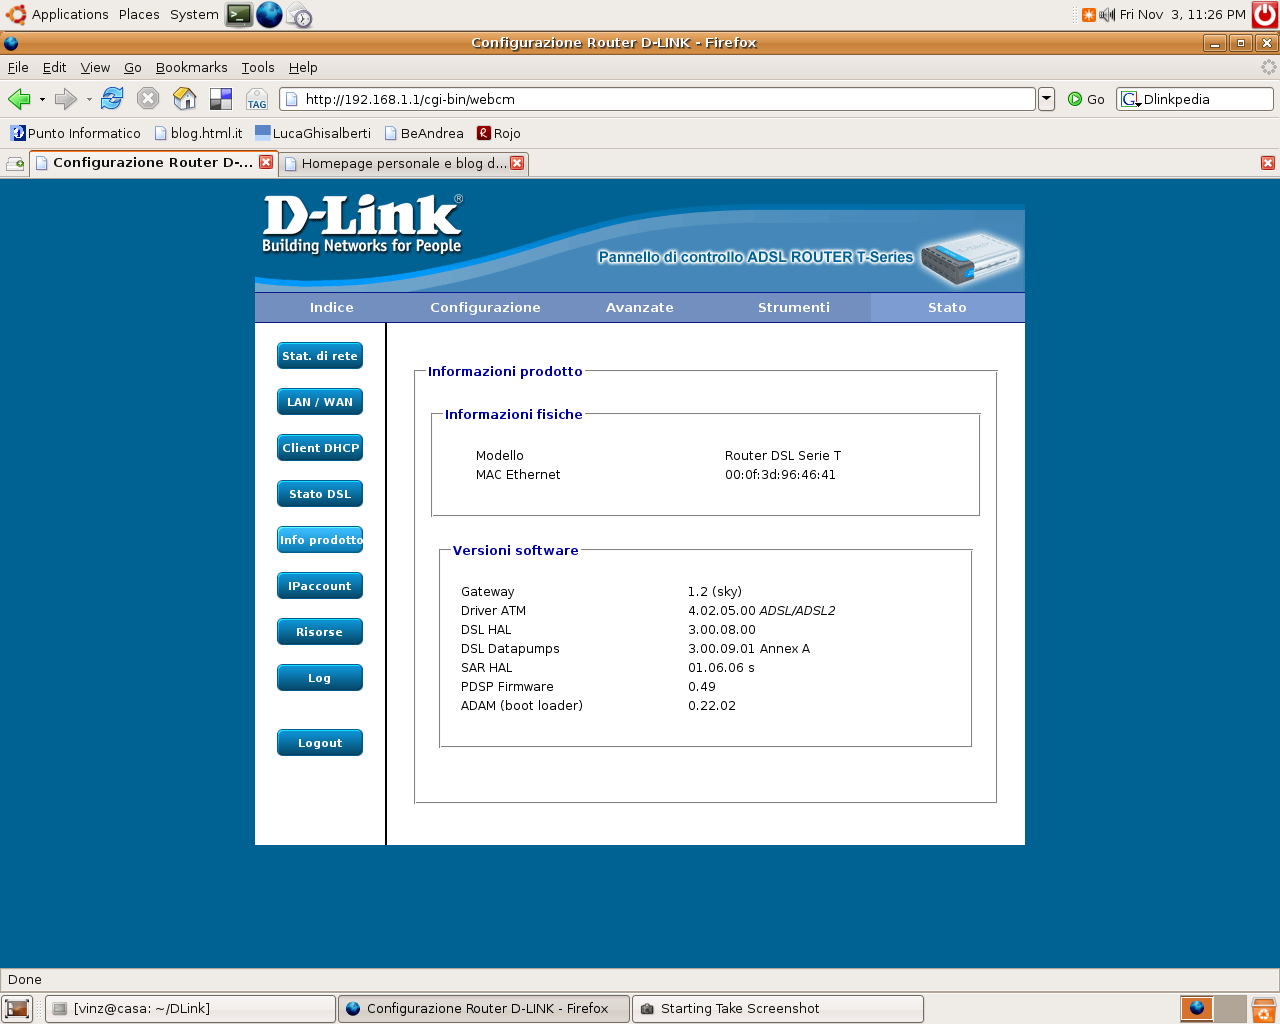1280x1024 pixels.
Task: Open the File menu
Action: tap(18, 67)
